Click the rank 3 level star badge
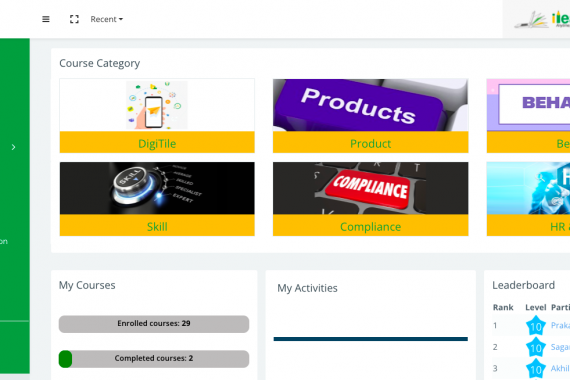This screenshot has height=380, width=570. coord(536,369)
